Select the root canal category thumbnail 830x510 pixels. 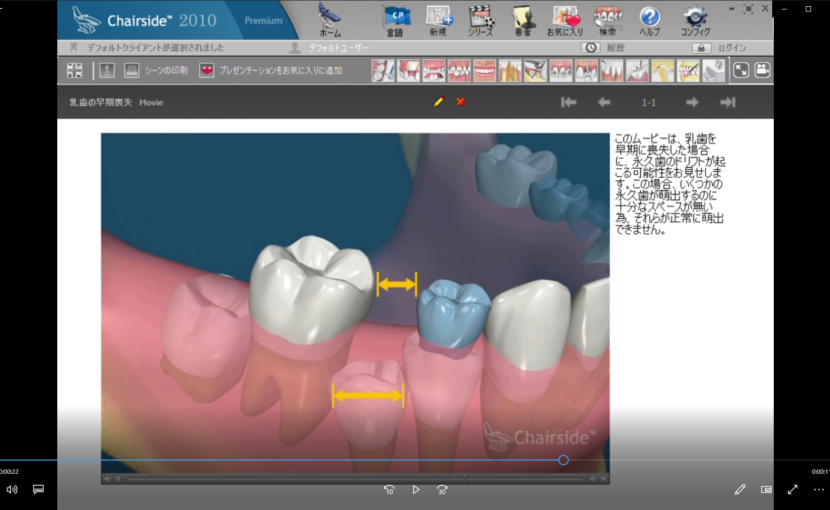pos(510,70)
